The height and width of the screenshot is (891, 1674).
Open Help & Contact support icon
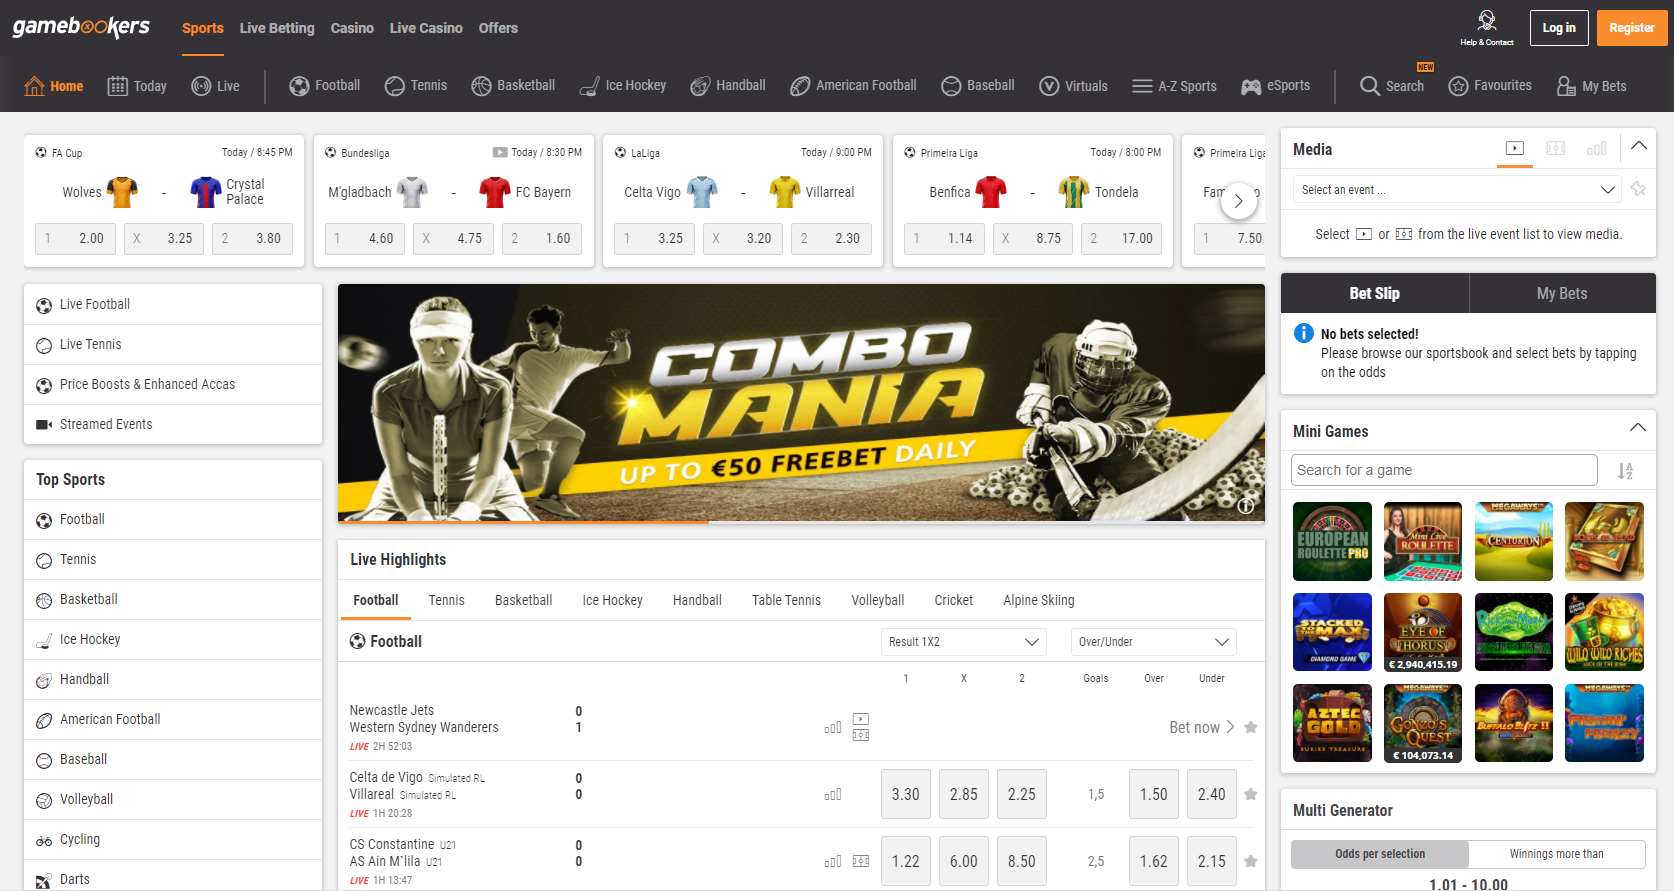tap(1486, 28)
